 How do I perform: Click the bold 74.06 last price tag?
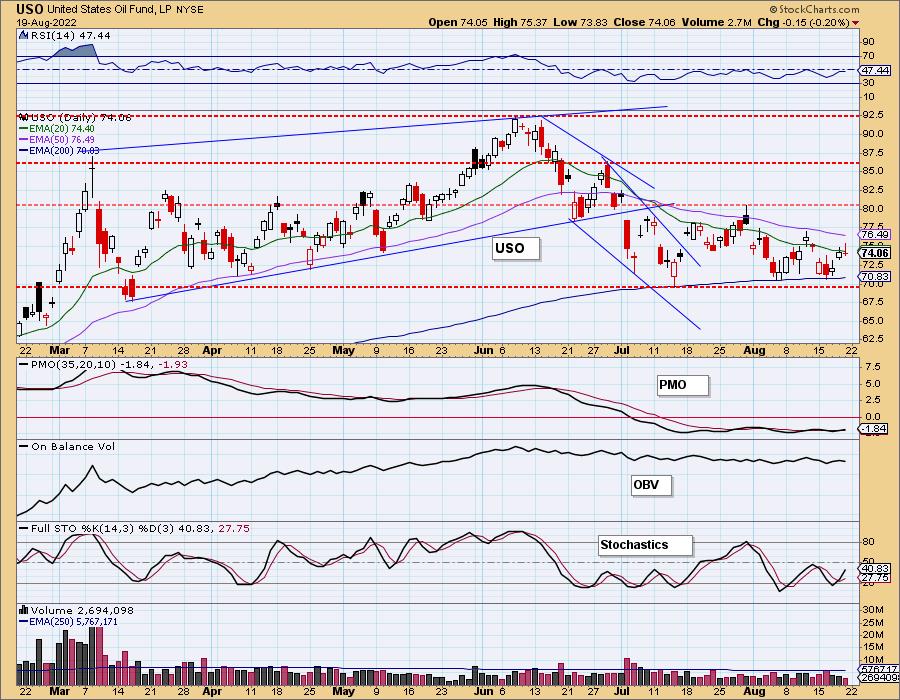tap(875, 253)
